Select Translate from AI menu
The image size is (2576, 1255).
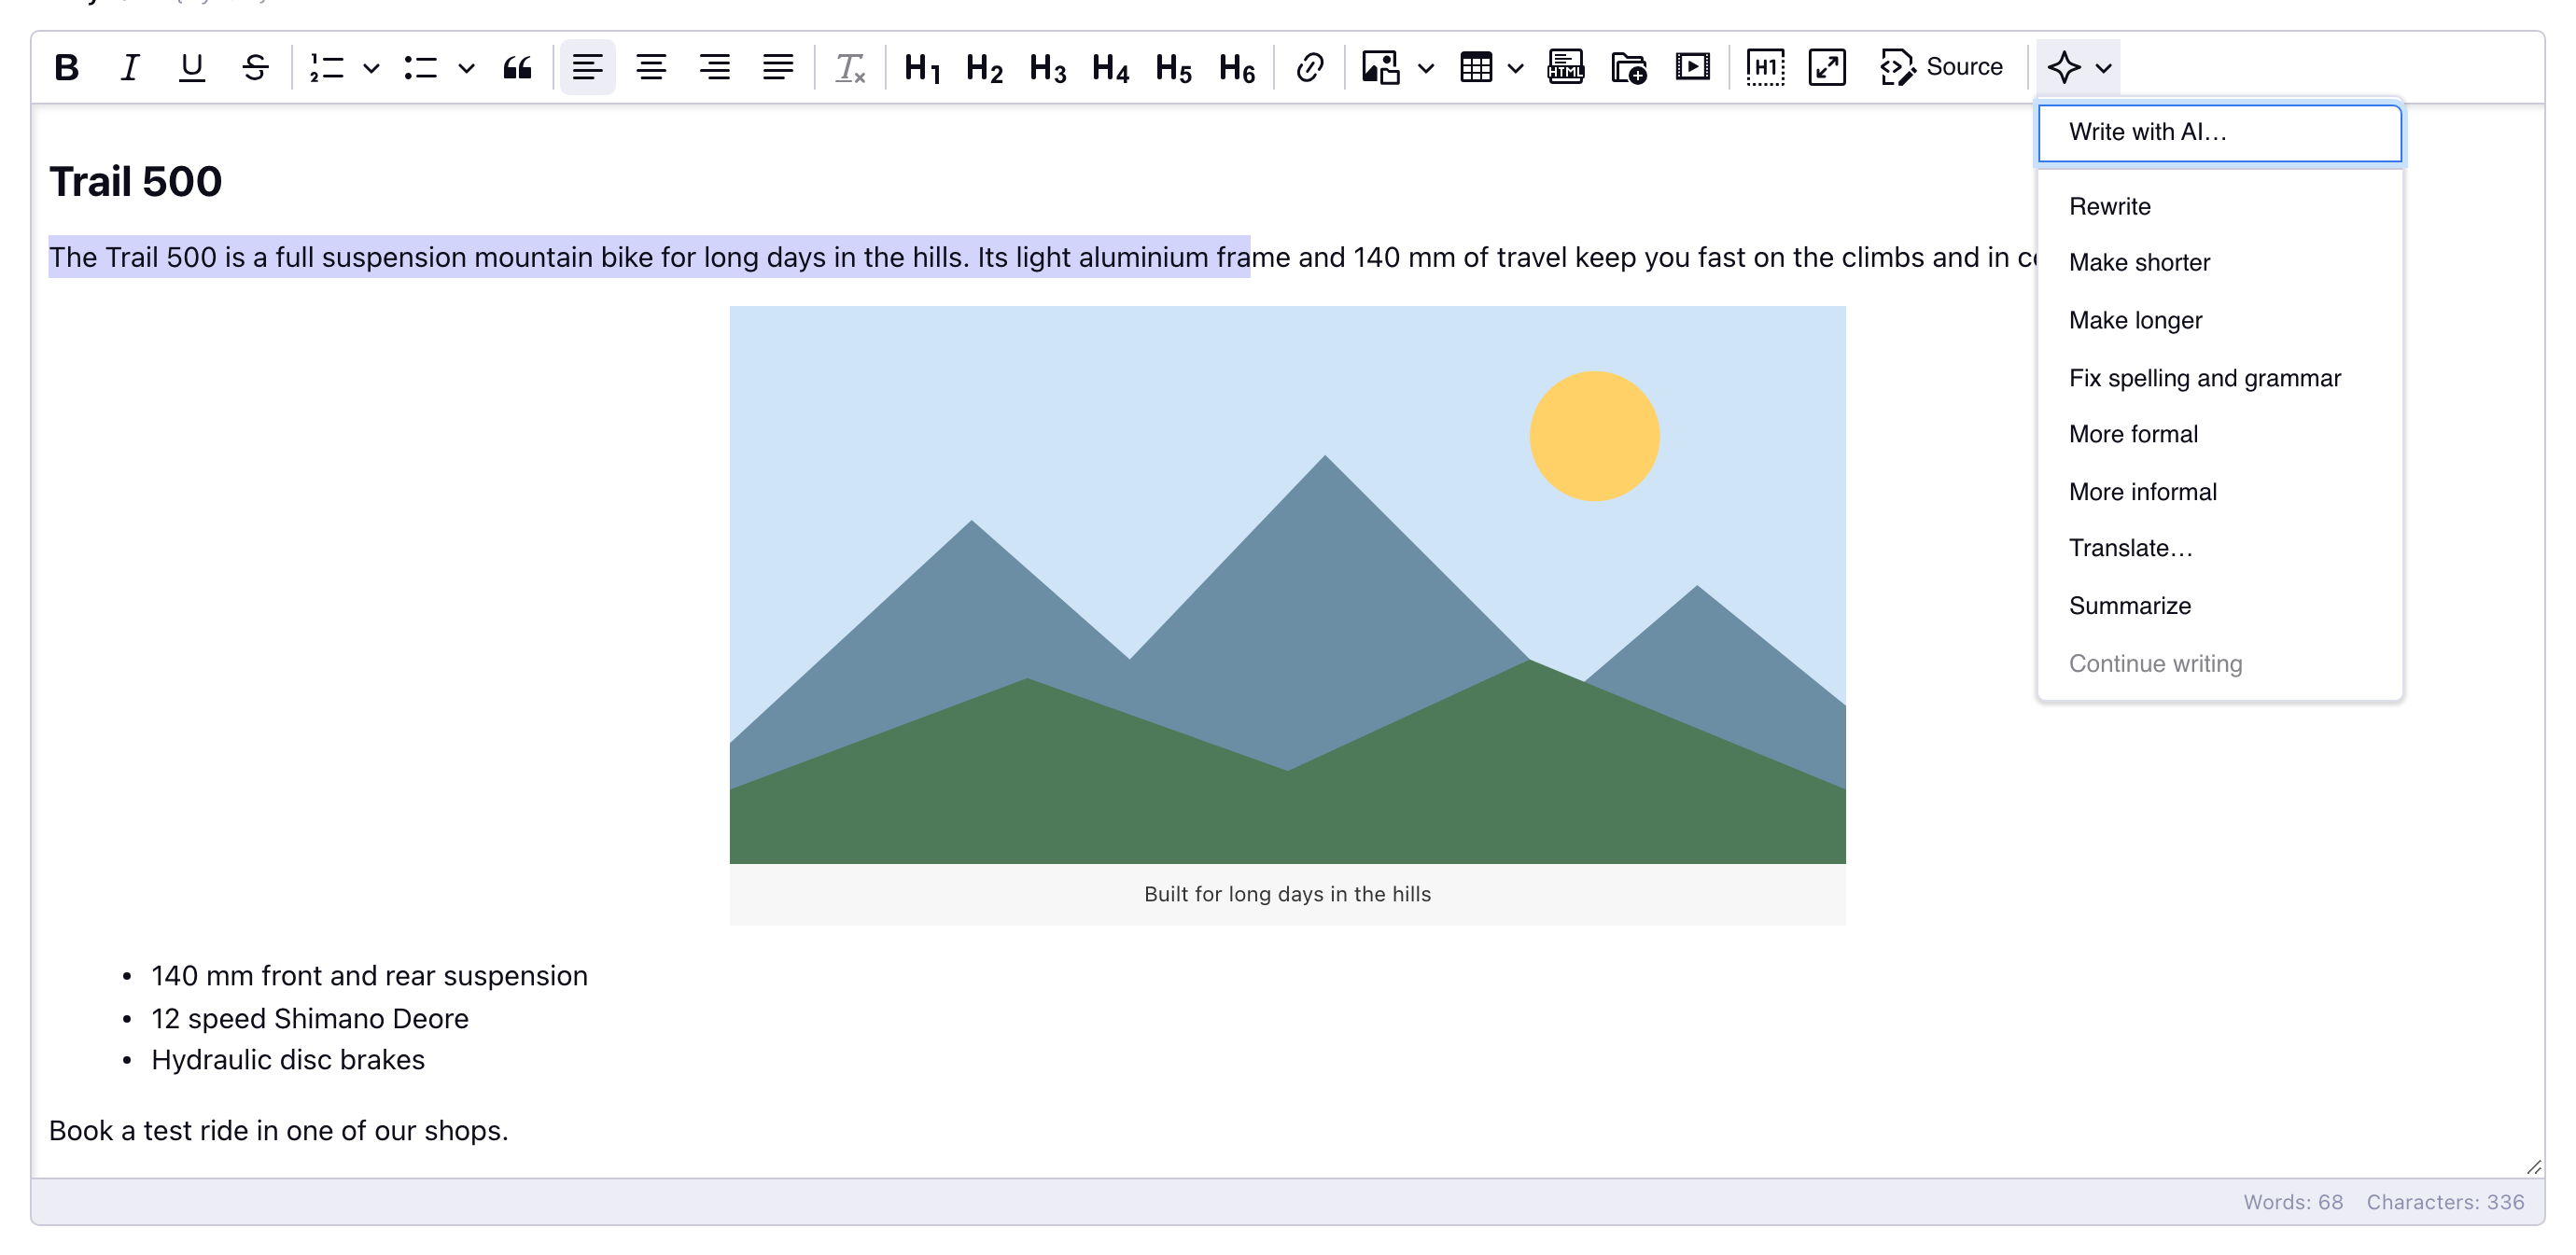(2219, 548)
